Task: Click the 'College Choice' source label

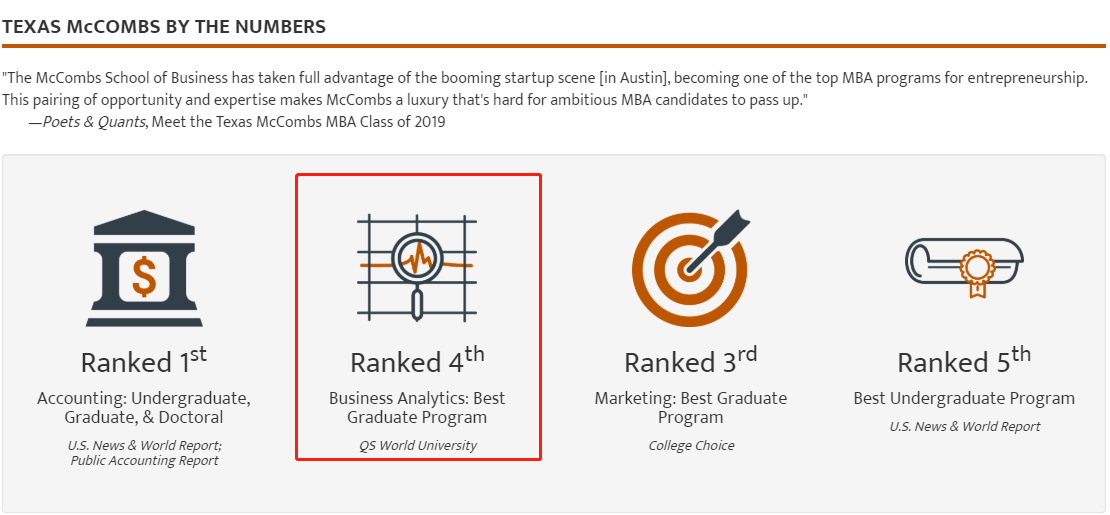Action: pyautogui.click(x=691, y=446)
